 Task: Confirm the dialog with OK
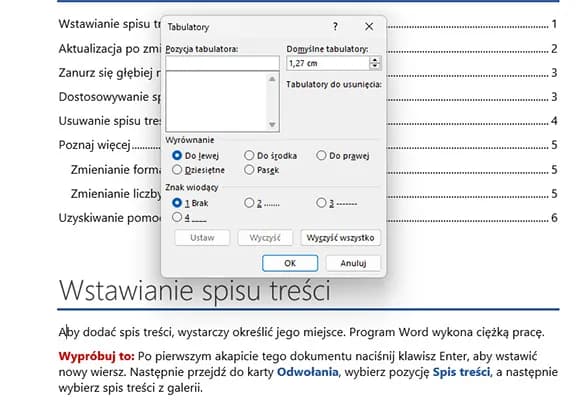(x=290, y=263)
